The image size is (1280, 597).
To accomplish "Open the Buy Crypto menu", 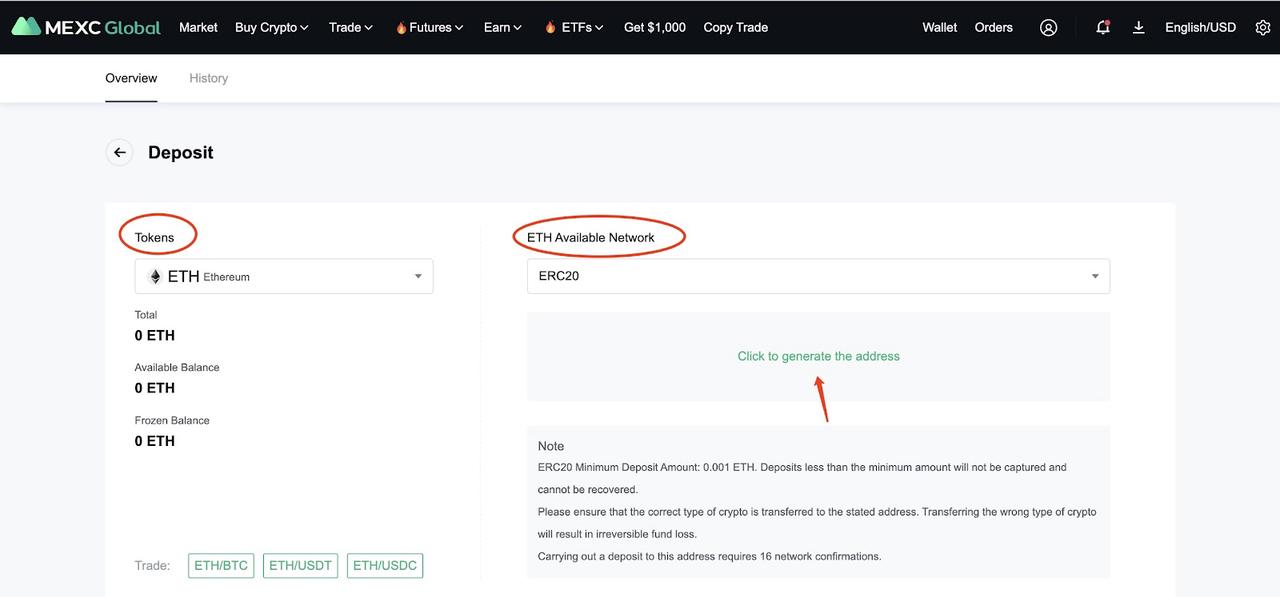I will (267, 27).
